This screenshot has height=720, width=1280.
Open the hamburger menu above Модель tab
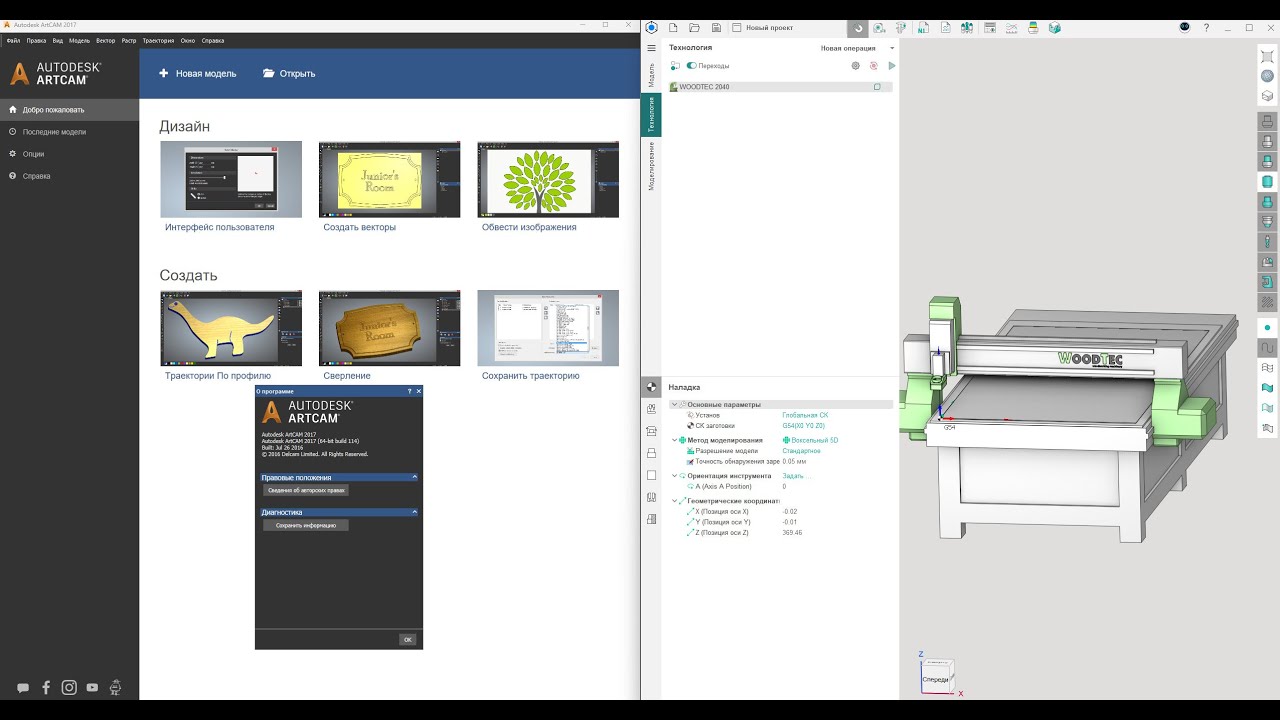point(651,48)
